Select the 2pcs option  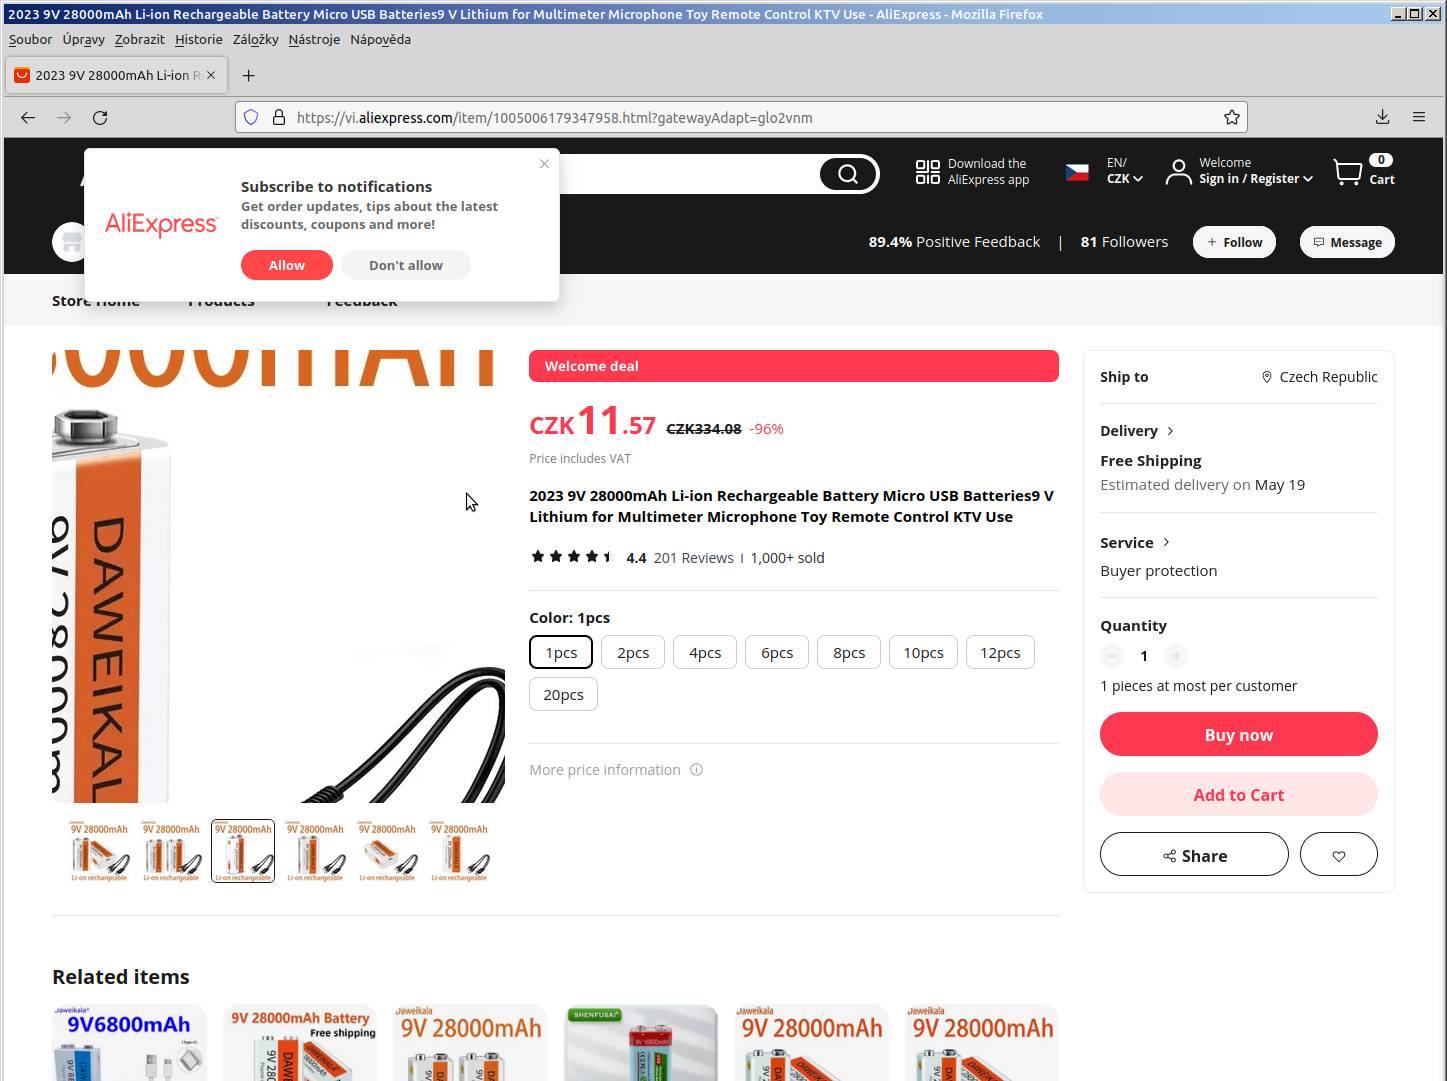pos(633,652)
